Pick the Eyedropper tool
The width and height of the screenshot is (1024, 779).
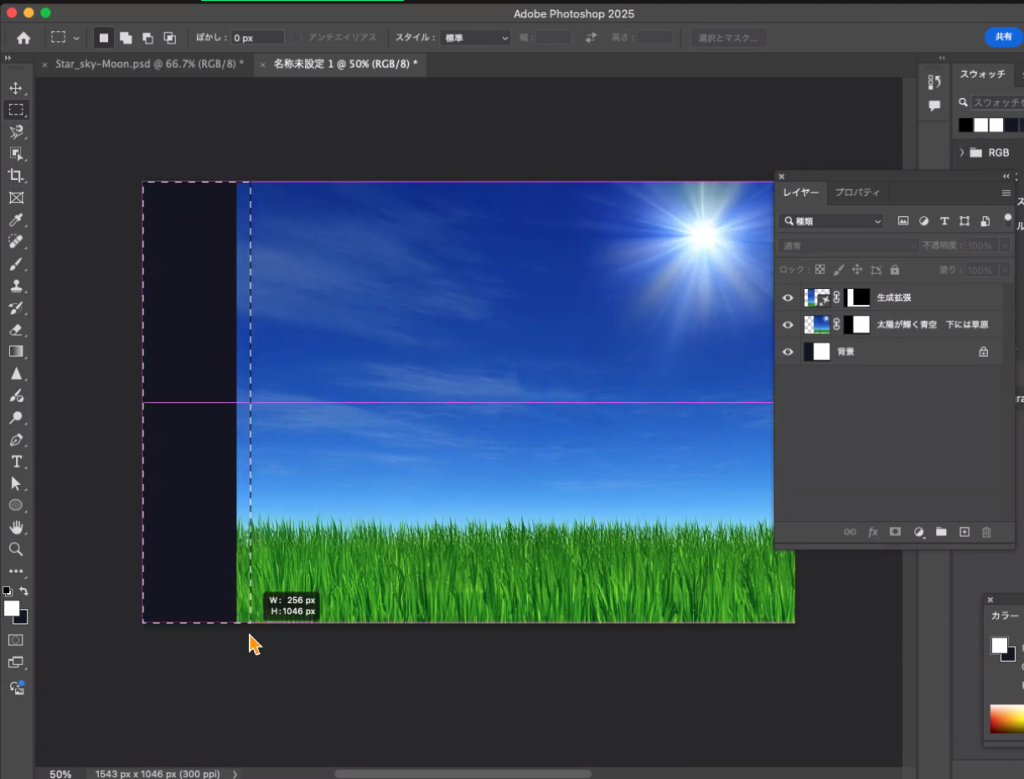(x=16, y=219)
